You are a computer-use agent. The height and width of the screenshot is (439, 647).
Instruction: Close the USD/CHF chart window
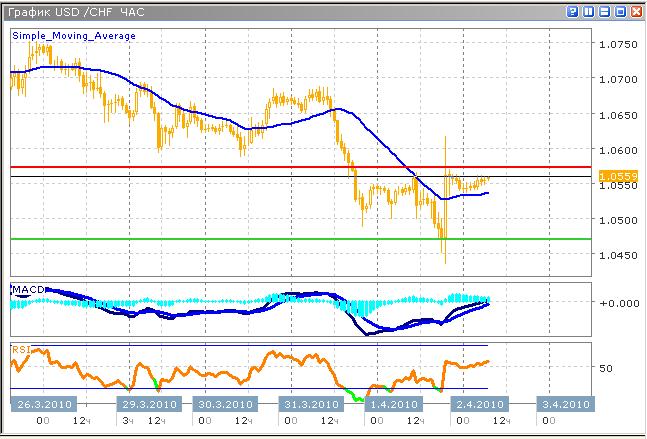click(x=636, y=12)
